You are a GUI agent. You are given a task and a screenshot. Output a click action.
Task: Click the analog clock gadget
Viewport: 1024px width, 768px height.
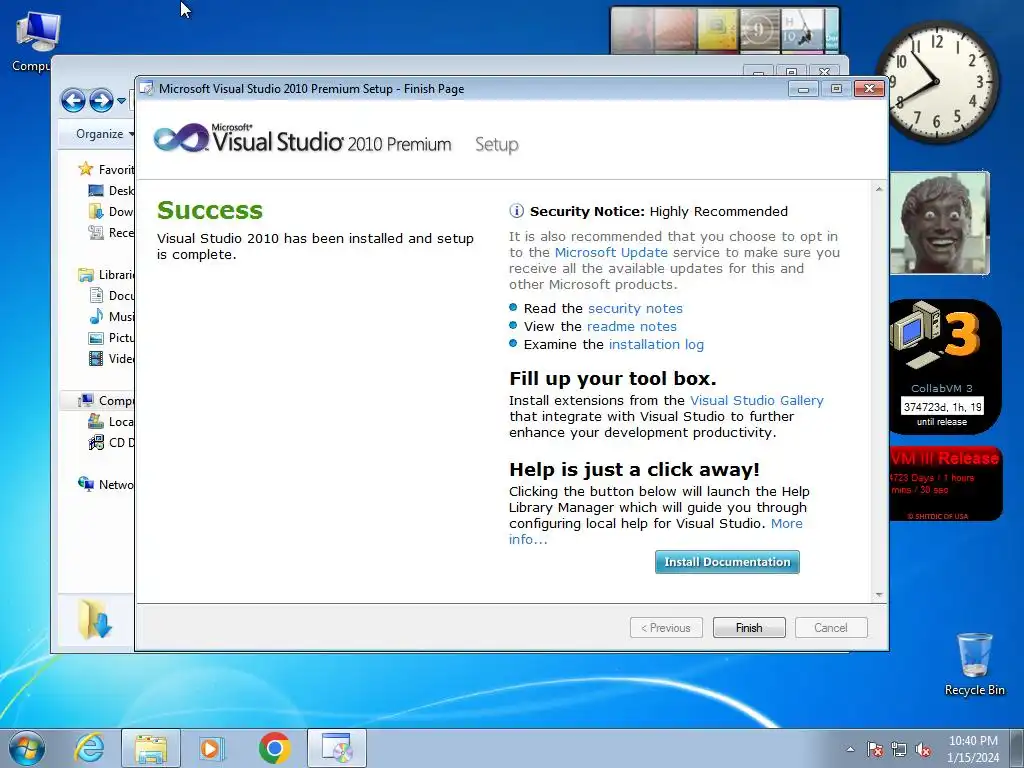click(936, 82)
